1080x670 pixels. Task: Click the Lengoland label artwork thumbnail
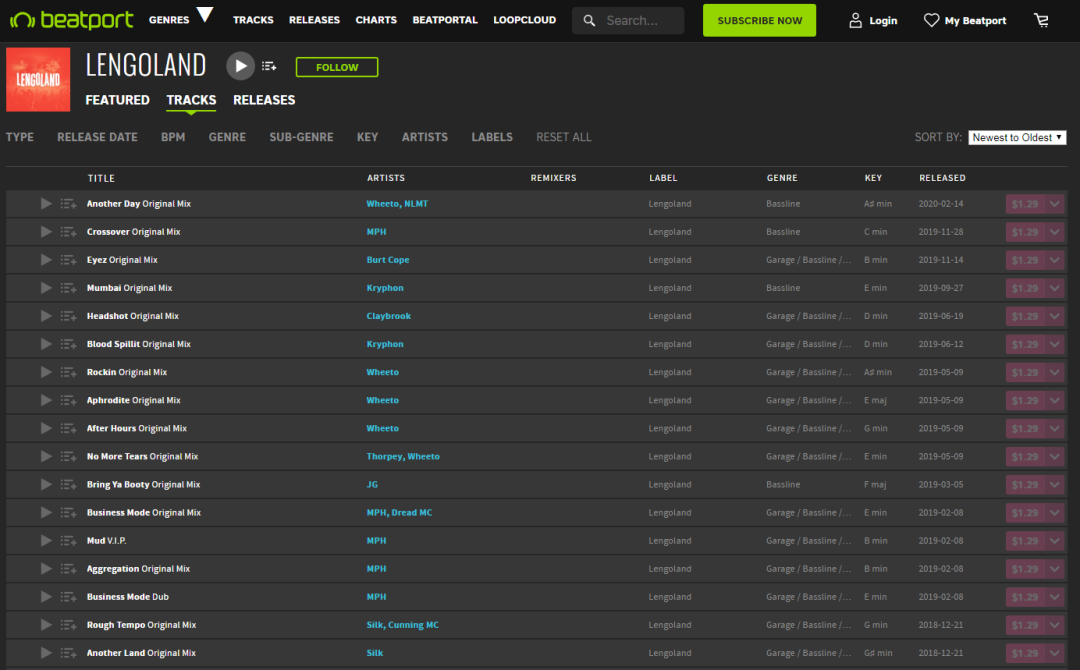pos(38,79)
